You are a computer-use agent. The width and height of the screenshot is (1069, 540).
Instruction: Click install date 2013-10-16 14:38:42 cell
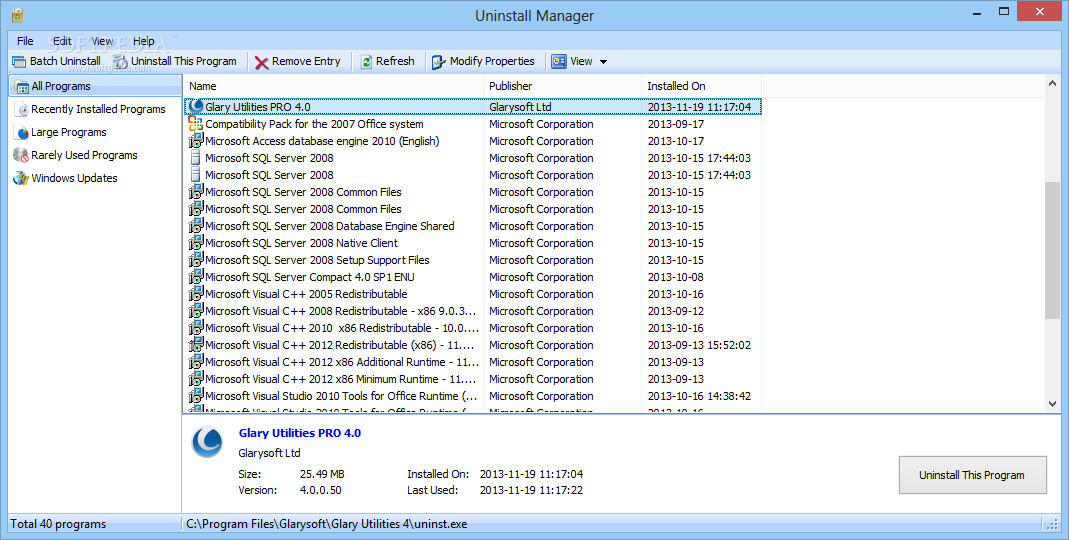click(x=699, y=396)
